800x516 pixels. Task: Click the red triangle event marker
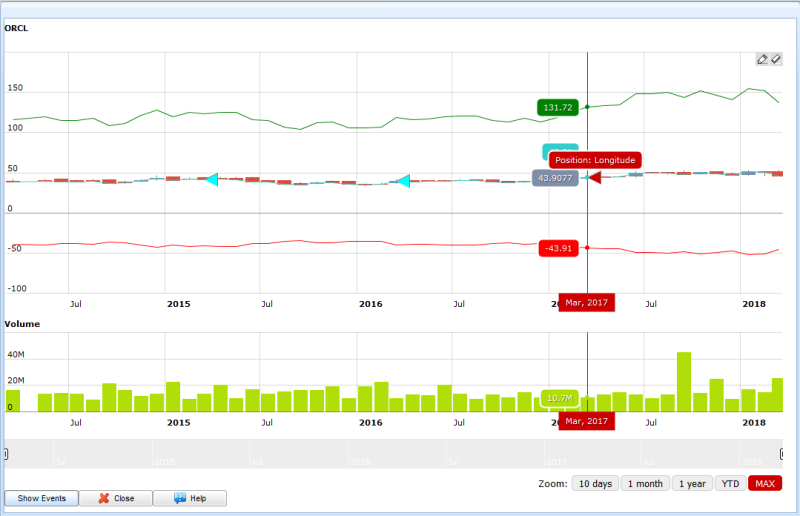593,178
